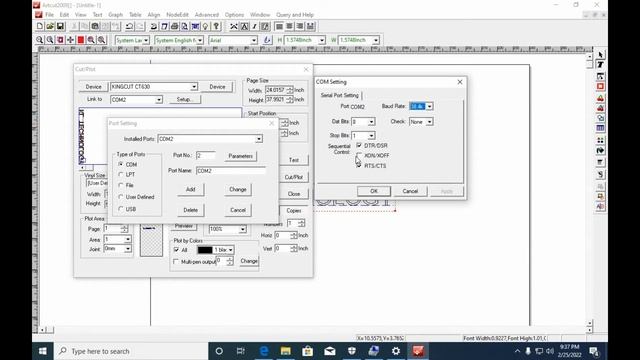The width and height of the screenshot is (640, 360).
Task: Open file via folder toolbar icon
Action: tap(50, 27)
